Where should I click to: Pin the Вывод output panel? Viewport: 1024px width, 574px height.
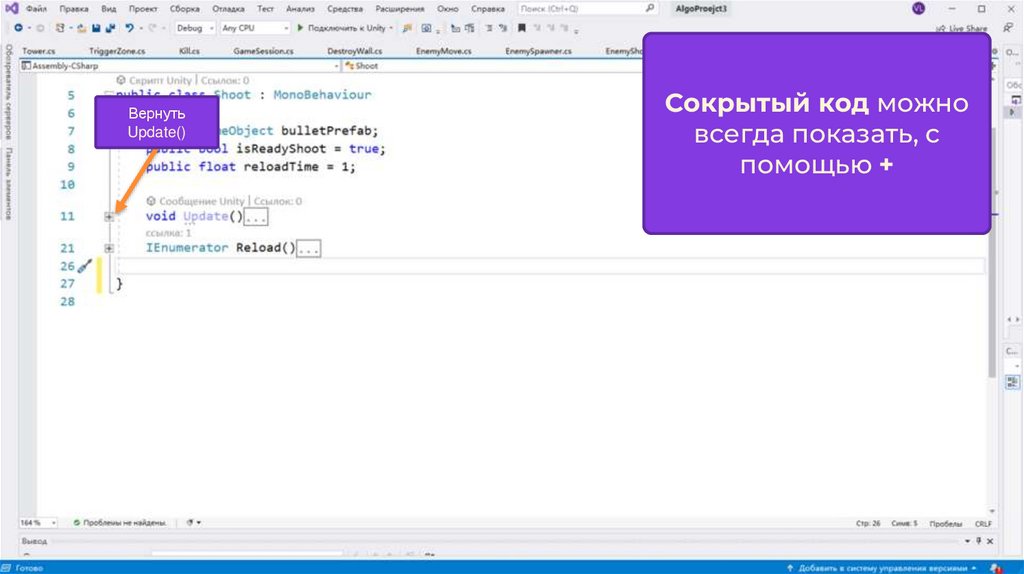pyautogui.click(x=978, y=541)
